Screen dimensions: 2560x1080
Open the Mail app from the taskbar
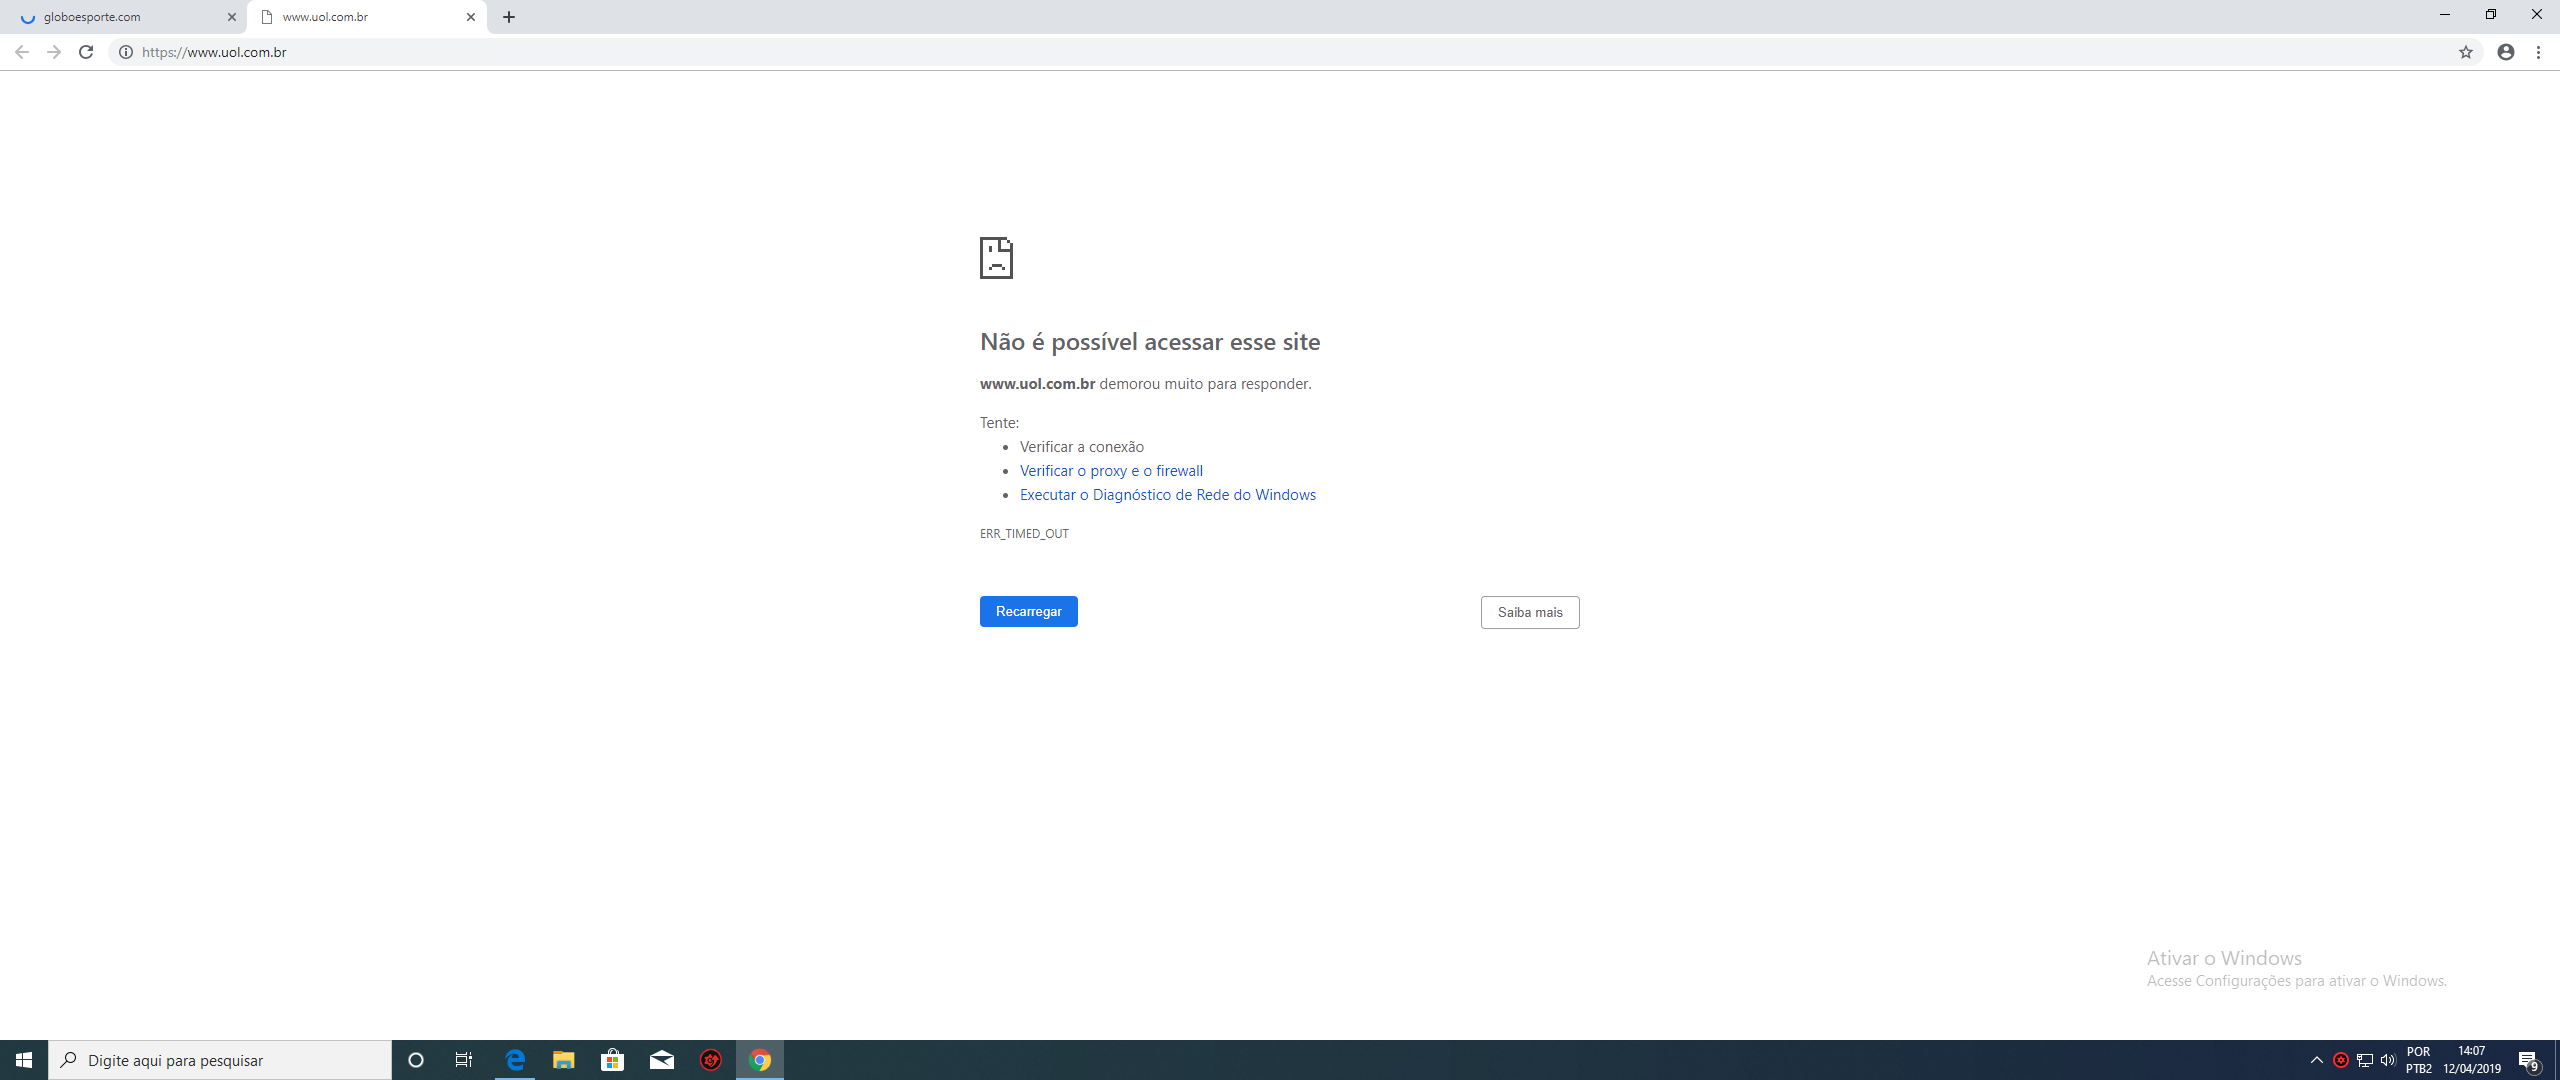pos(662,1060)
